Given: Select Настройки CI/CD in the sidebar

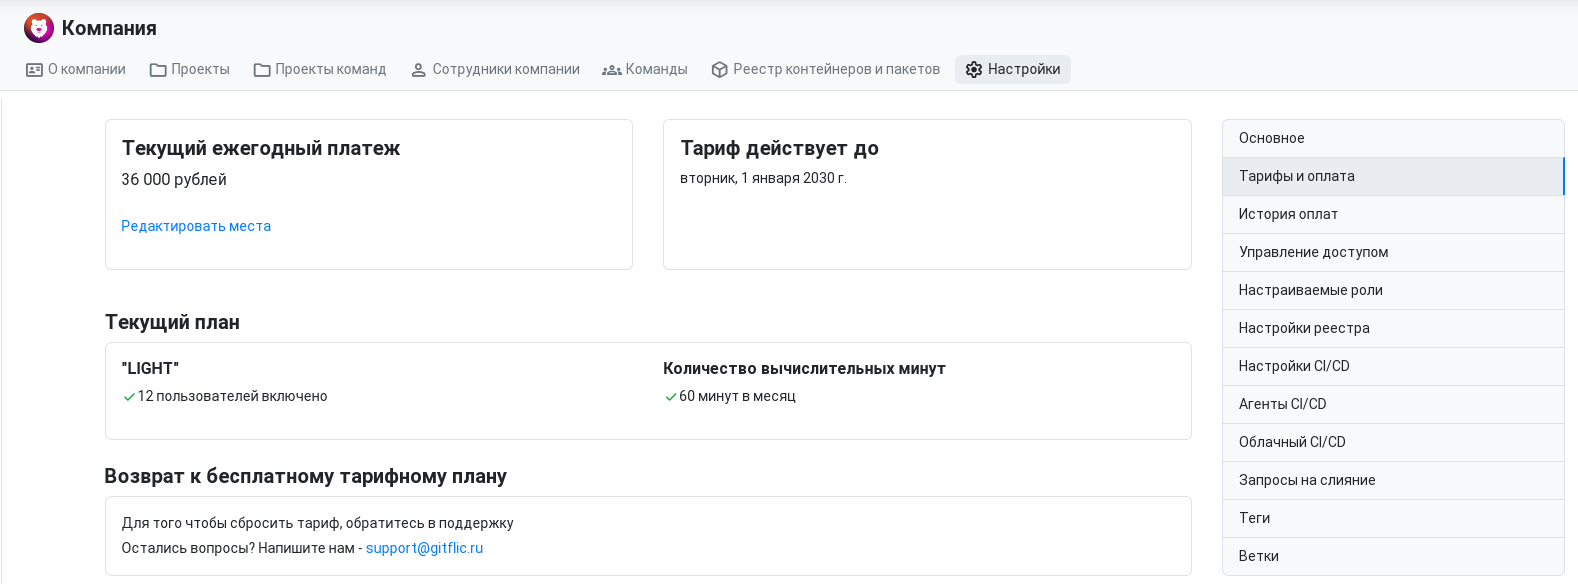Looking at the screenshot, I should (x=1393, y=366).
